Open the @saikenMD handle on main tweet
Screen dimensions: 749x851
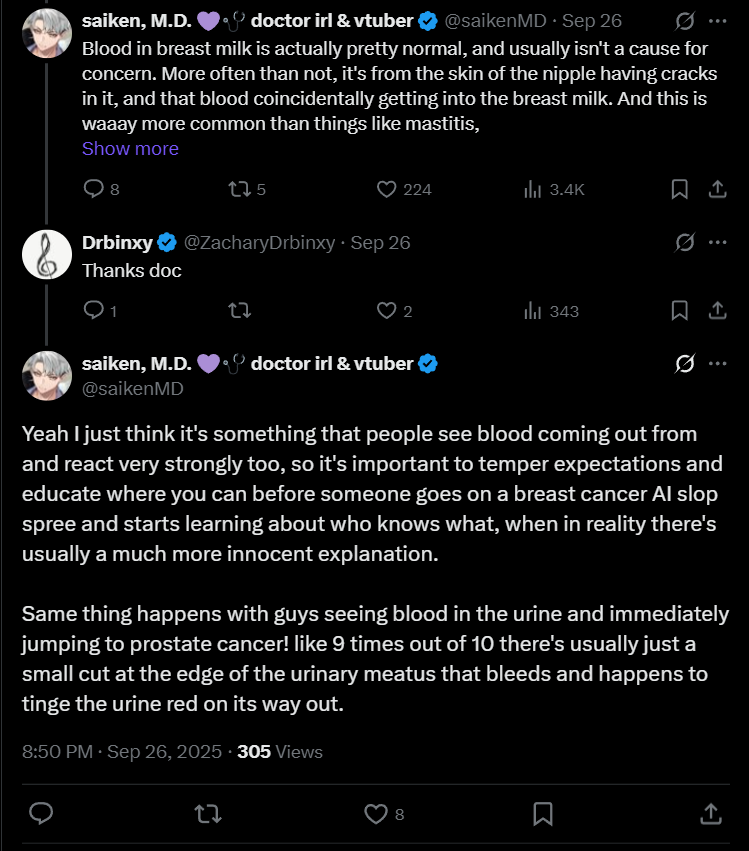click(132, 389)
